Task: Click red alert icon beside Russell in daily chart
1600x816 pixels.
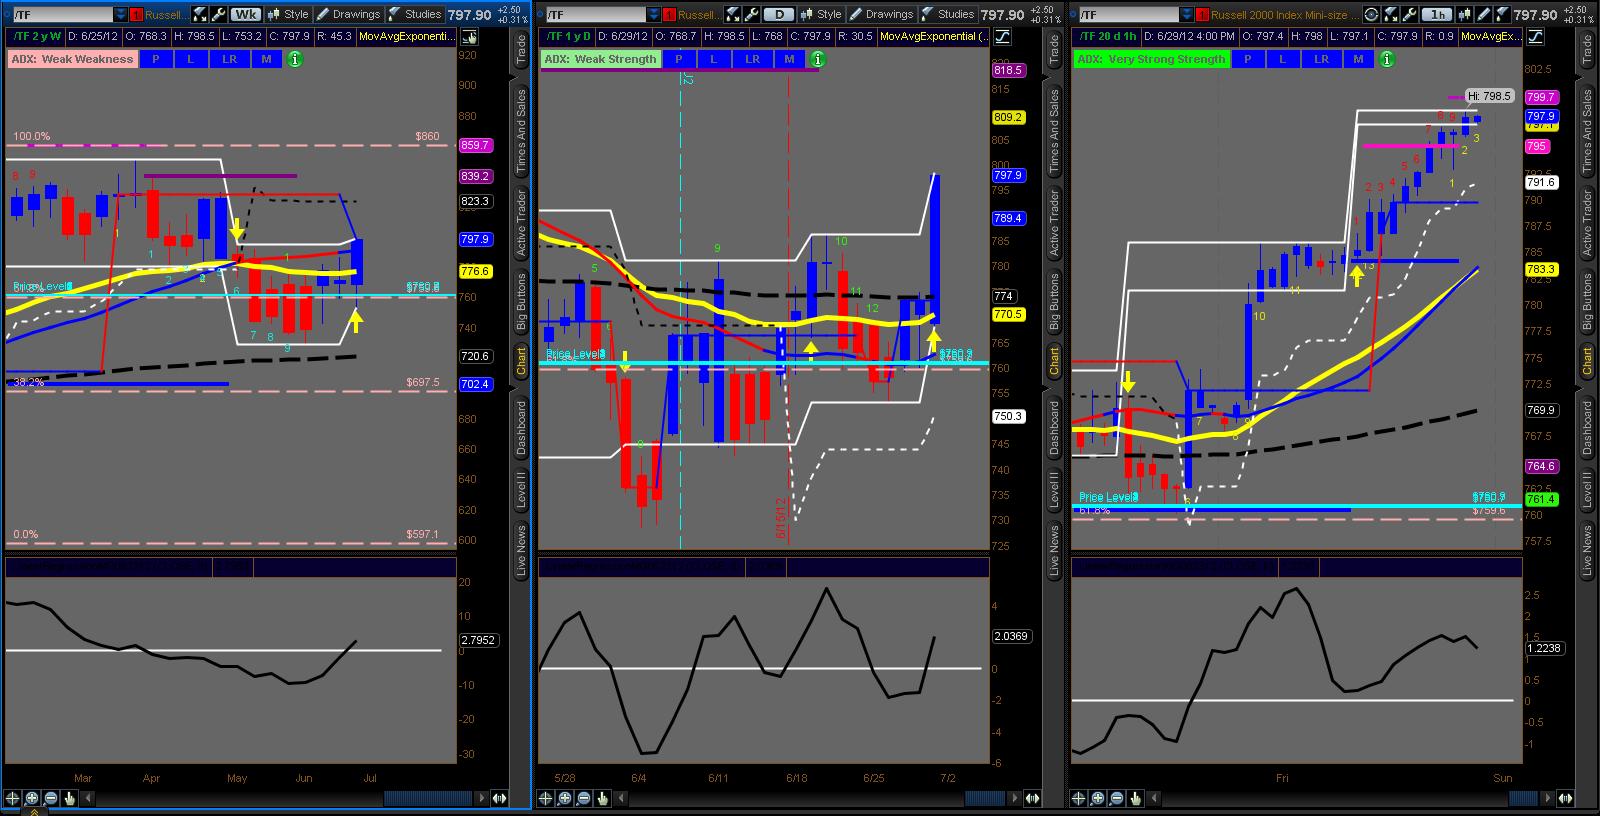Action: 669,14
